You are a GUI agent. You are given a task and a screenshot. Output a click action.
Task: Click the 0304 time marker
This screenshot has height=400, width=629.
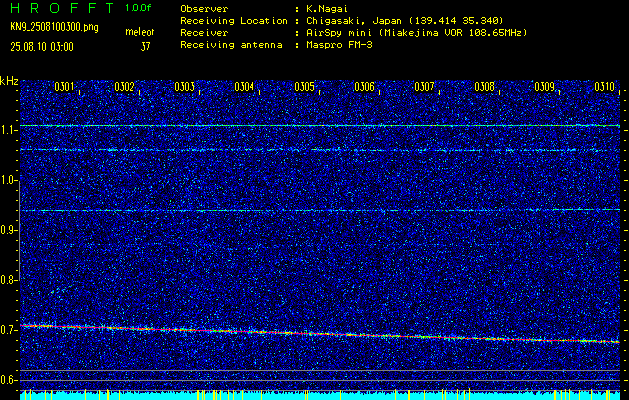(x=244, y=87)
